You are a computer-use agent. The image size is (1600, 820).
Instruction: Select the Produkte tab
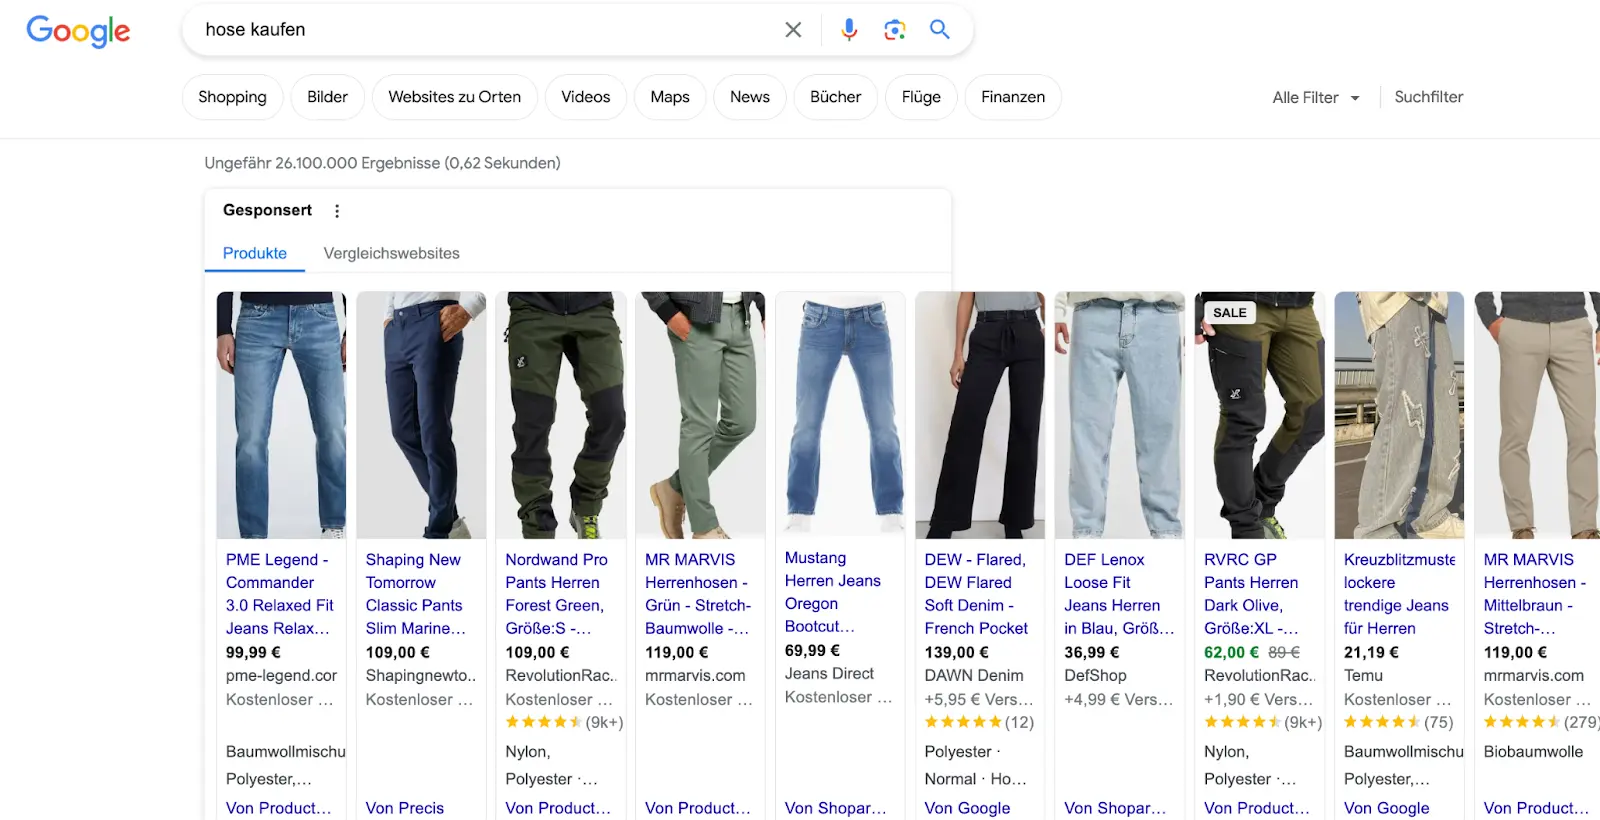(255, 253)
